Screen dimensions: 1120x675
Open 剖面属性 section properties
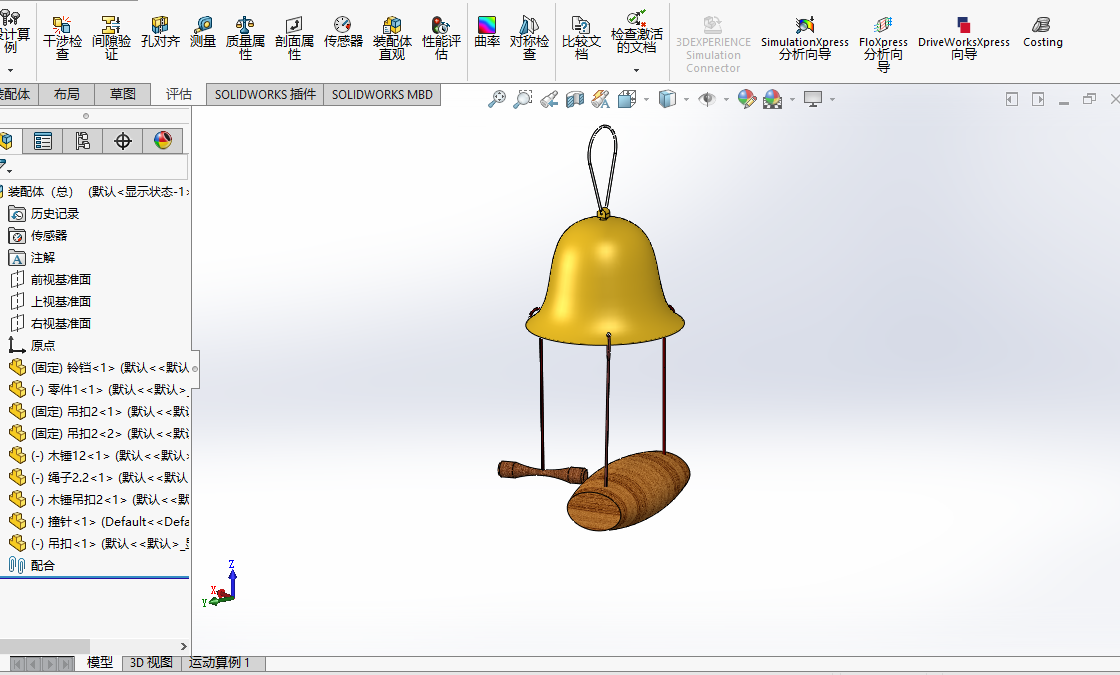(294, 39)
